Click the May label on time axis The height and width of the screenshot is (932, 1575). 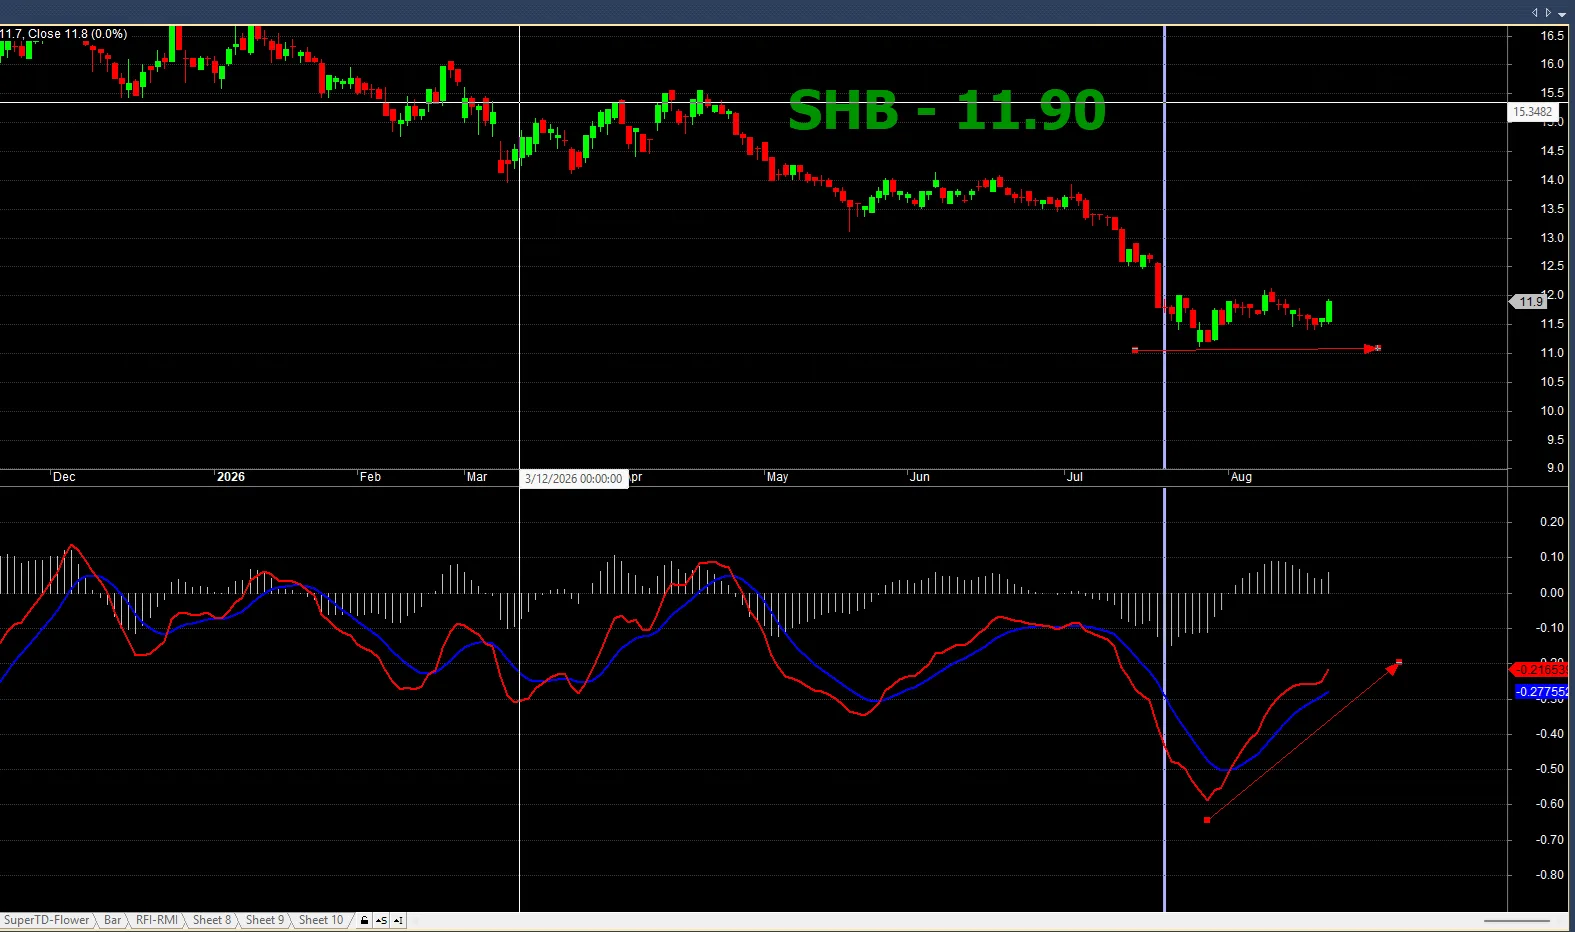click(778, 477)
